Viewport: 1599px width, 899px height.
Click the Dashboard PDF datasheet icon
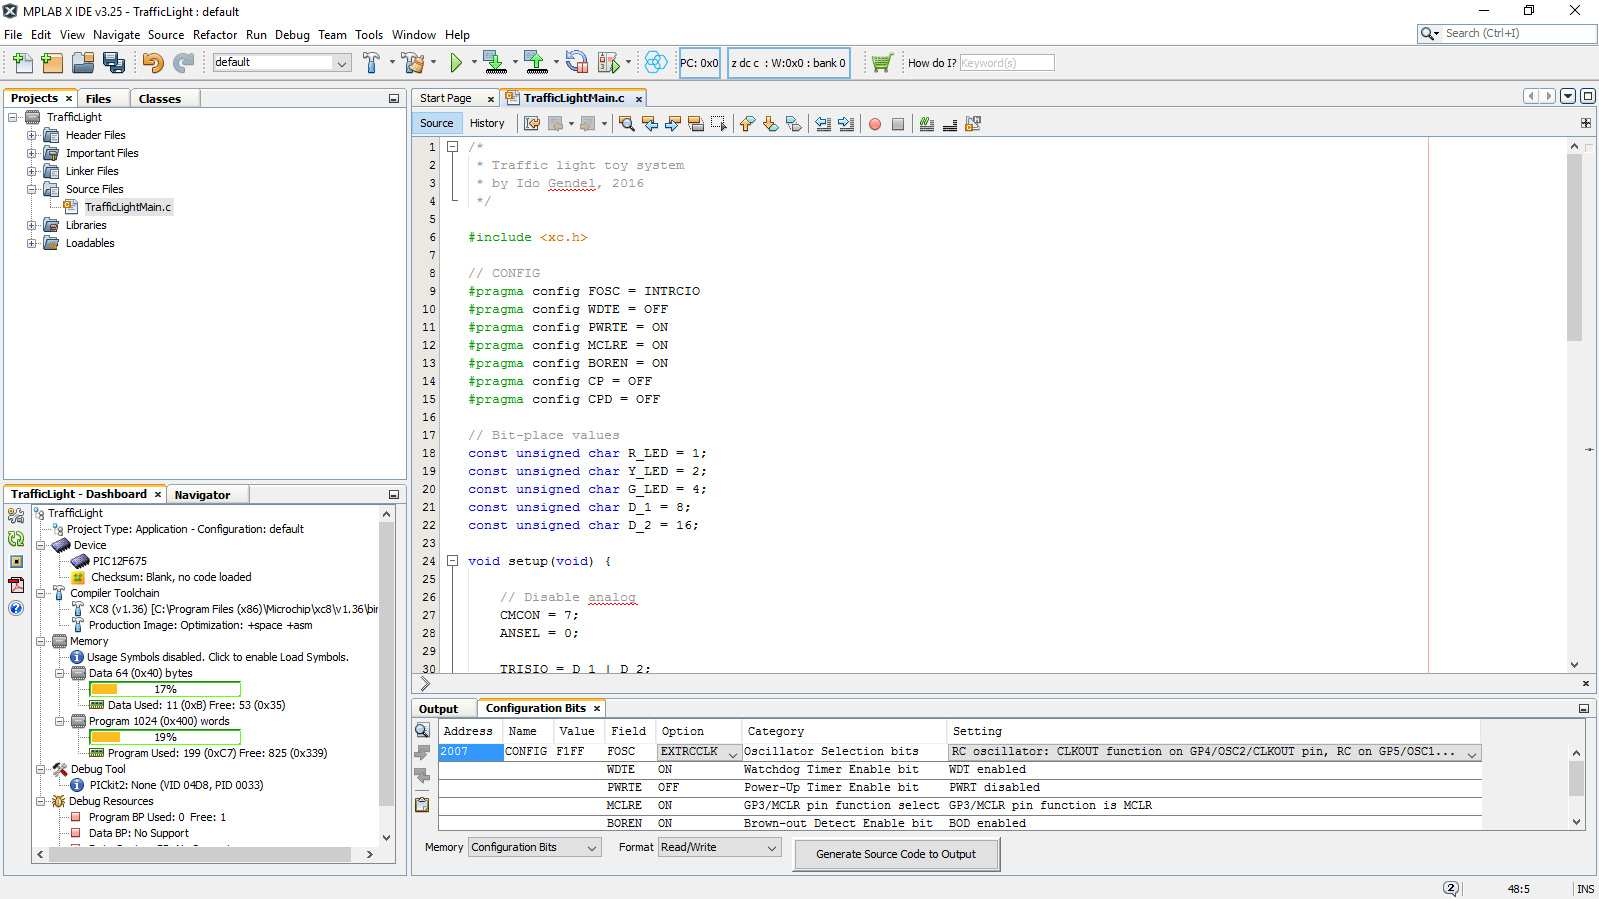point(16,585)
